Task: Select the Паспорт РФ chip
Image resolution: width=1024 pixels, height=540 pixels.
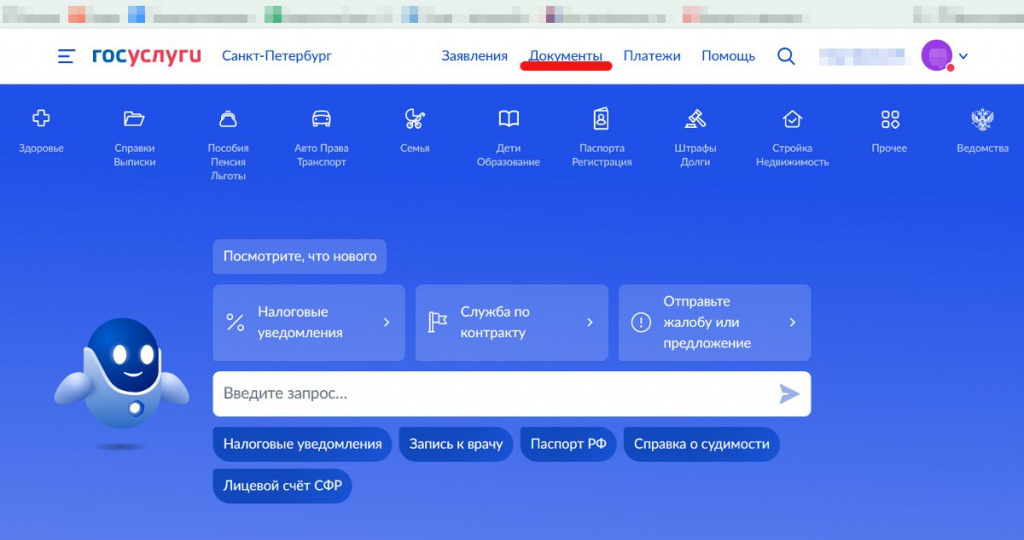Action: pos(568,444)
